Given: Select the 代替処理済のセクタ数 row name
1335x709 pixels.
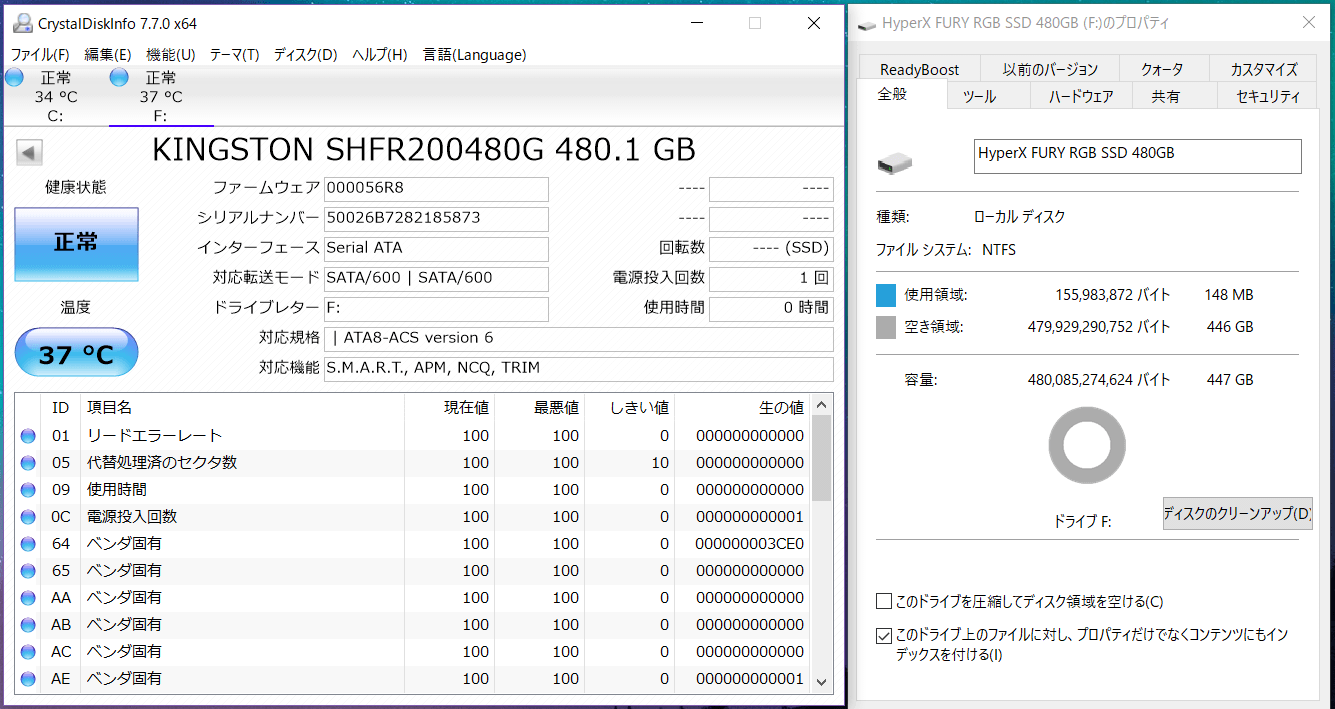Looking at the screenshot, I should coord(162,463).
